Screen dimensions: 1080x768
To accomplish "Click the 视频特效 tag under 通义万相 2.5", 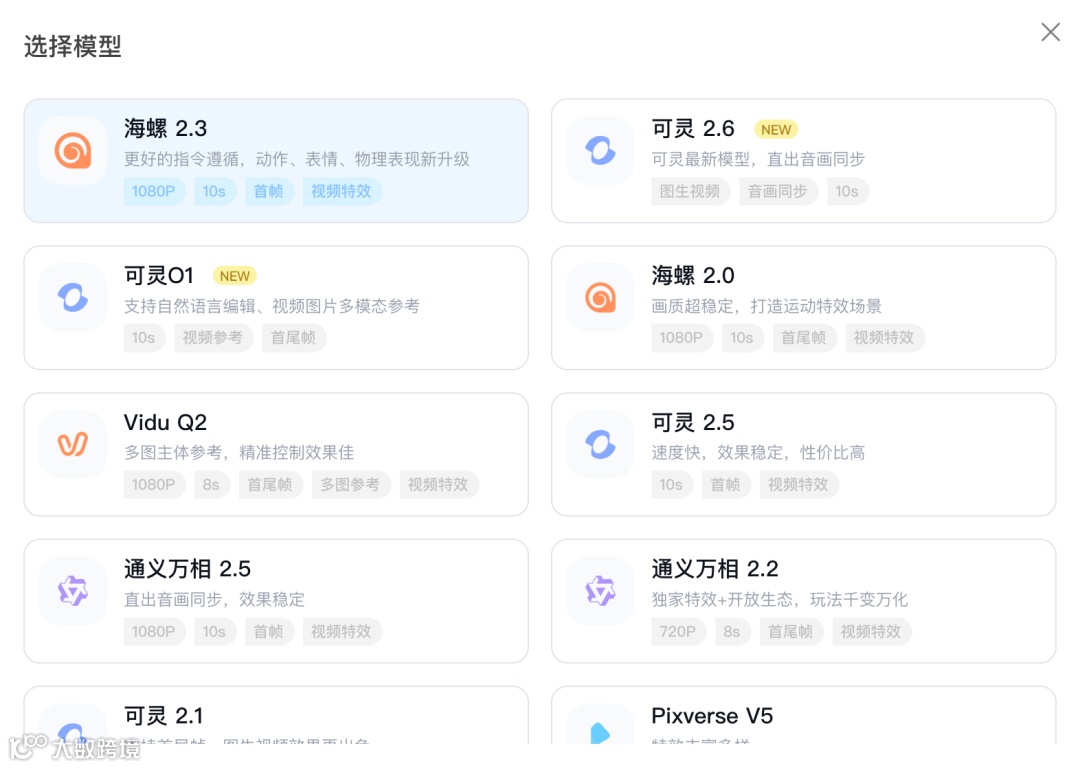I will click(341, 631).
